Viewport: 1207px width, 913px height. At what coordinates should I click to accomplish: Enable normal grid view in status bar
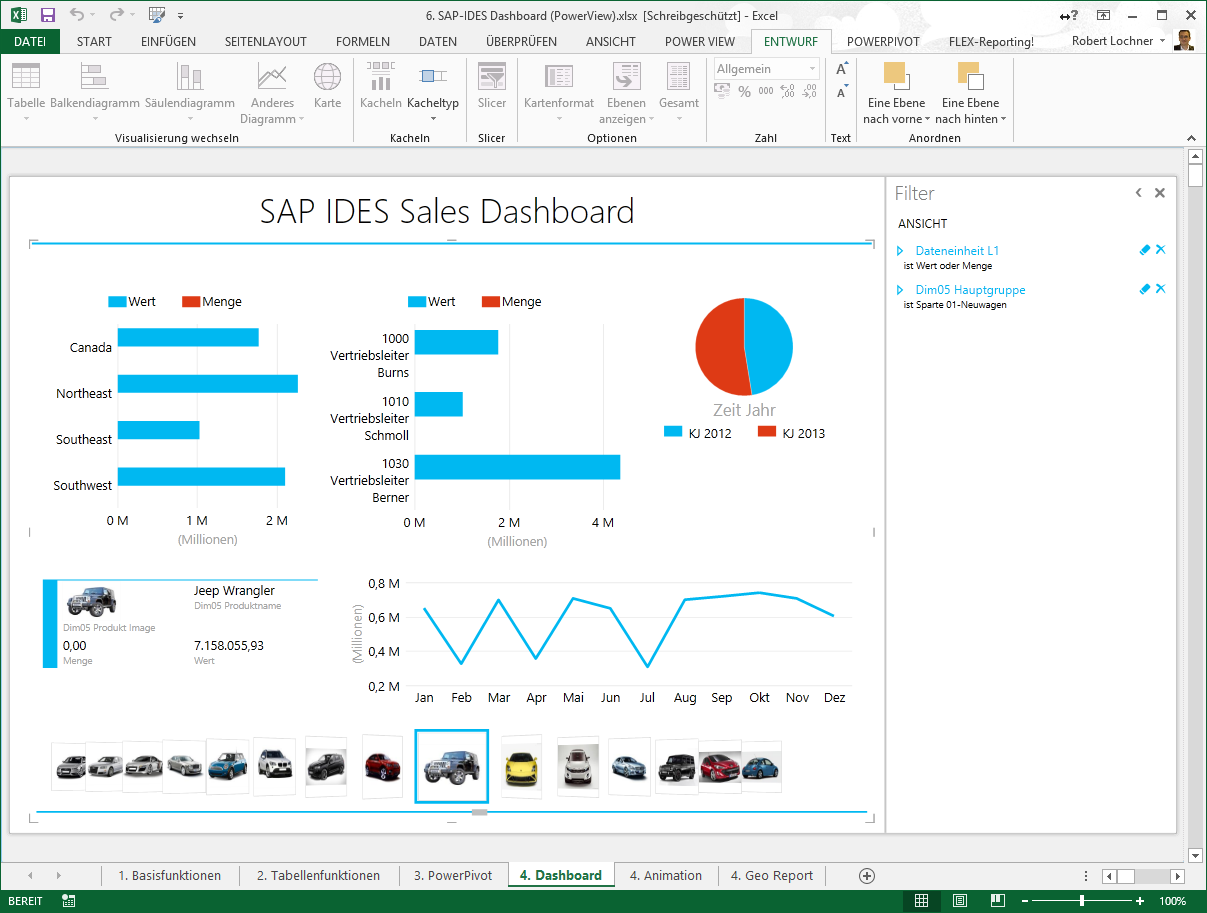point(922,901)
